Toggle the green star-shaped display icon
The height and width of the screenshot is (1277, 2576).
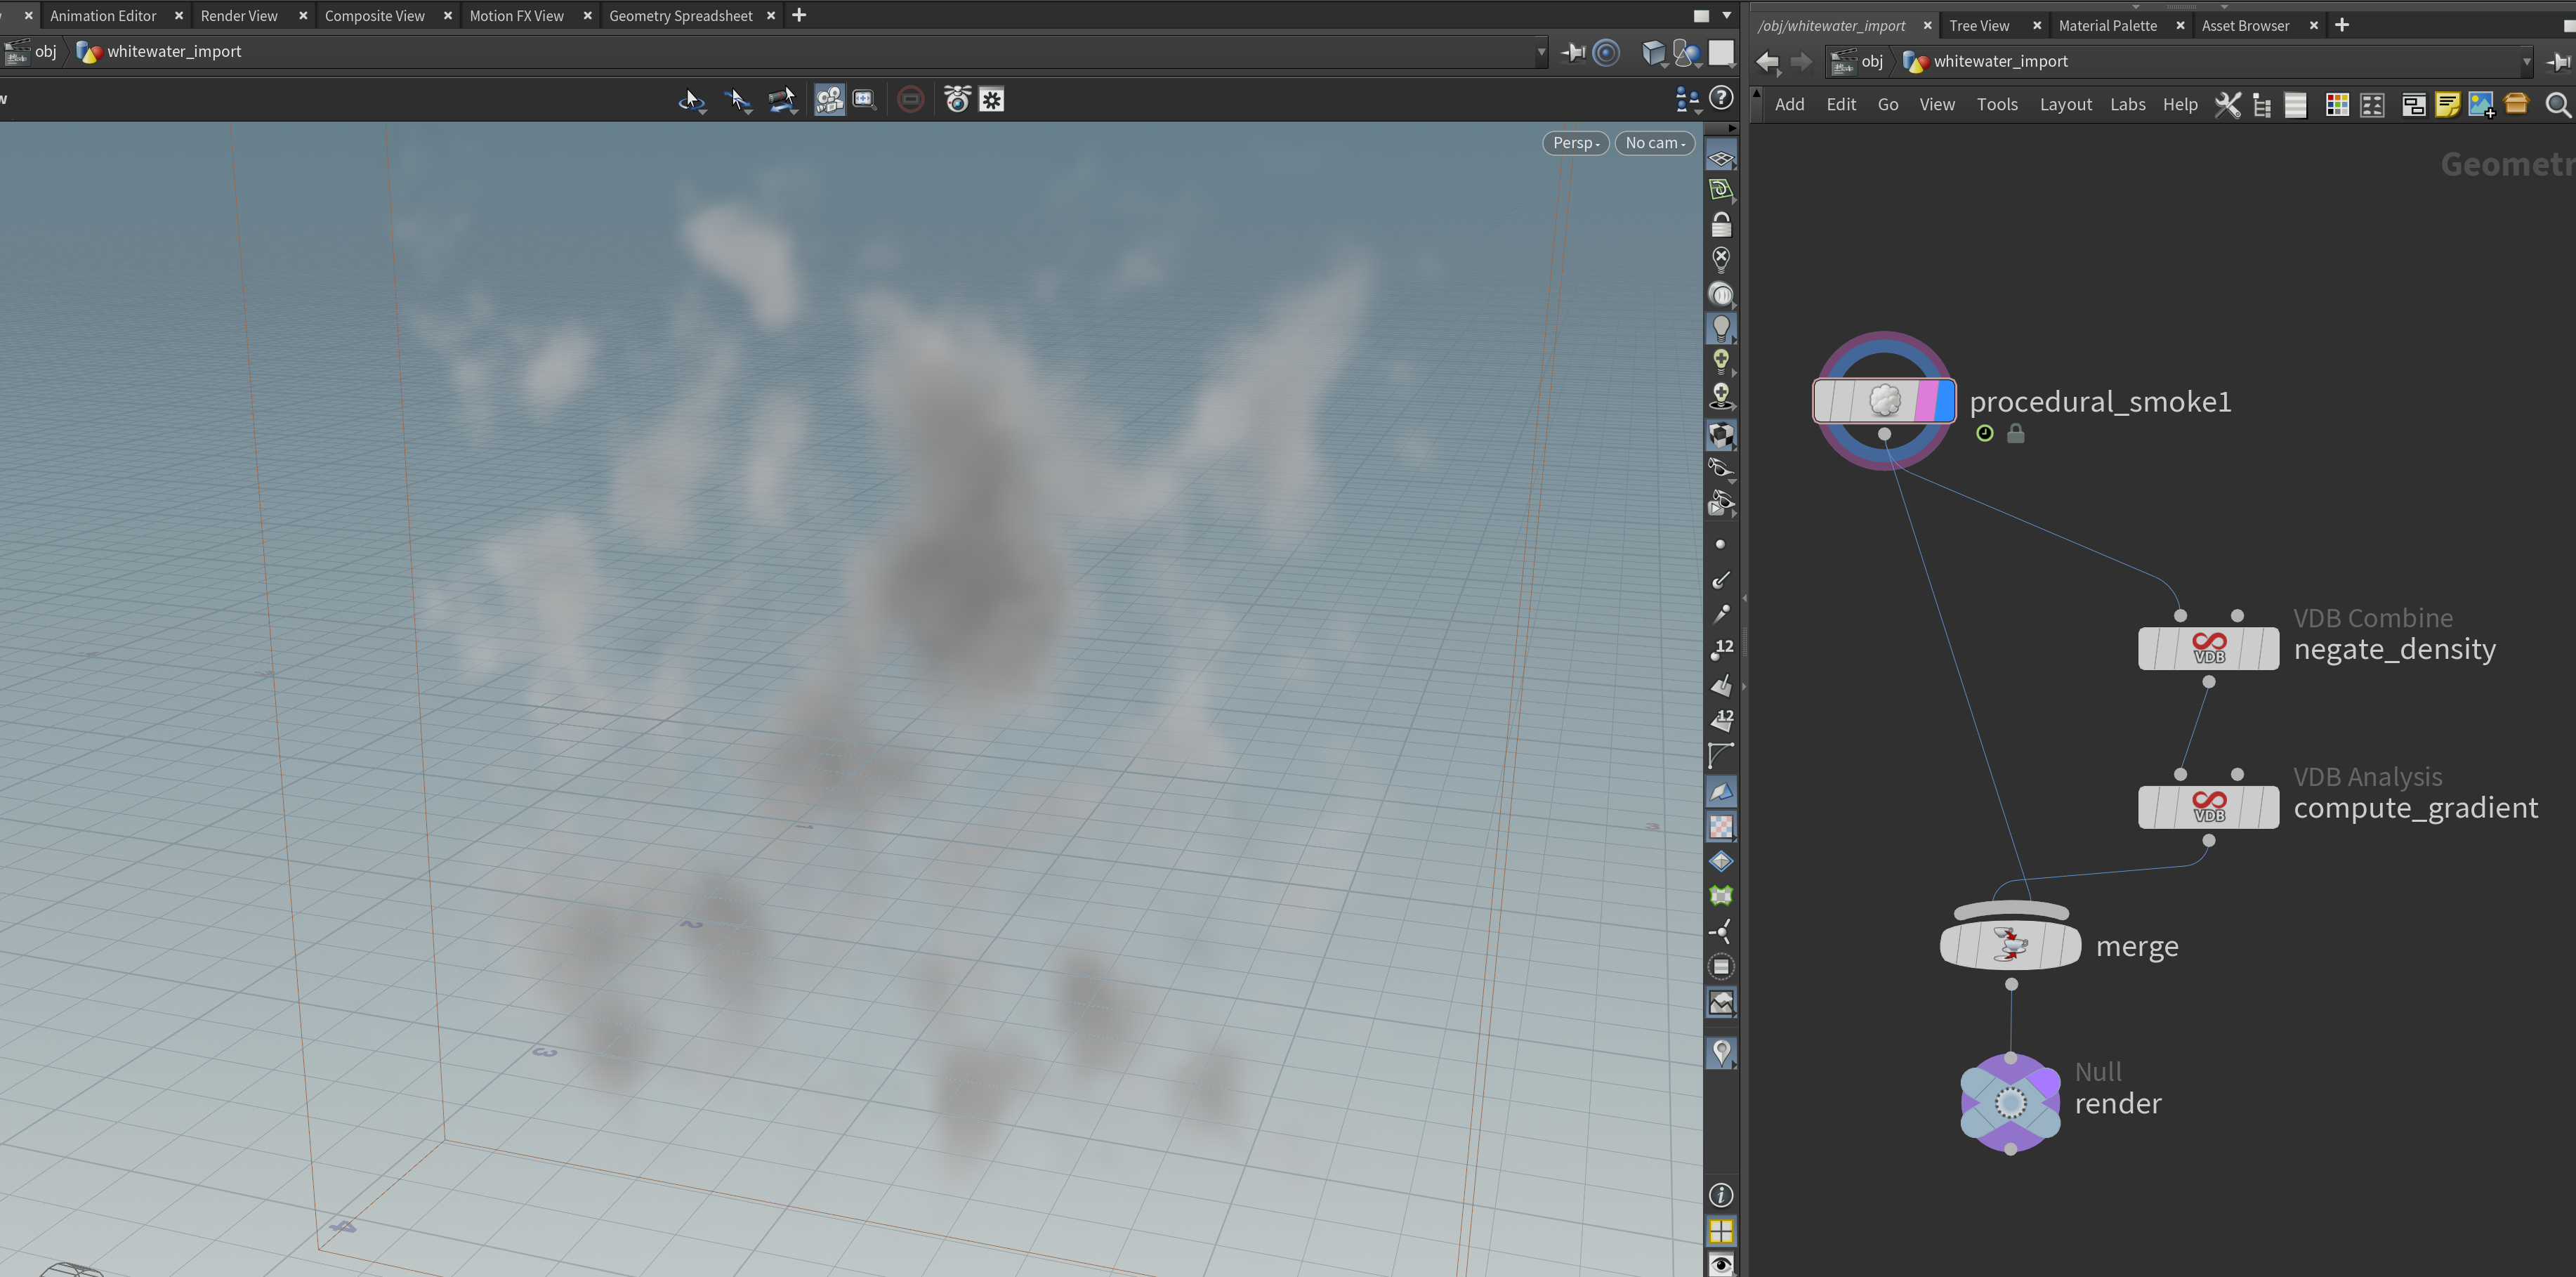(x=1720, y=896)
